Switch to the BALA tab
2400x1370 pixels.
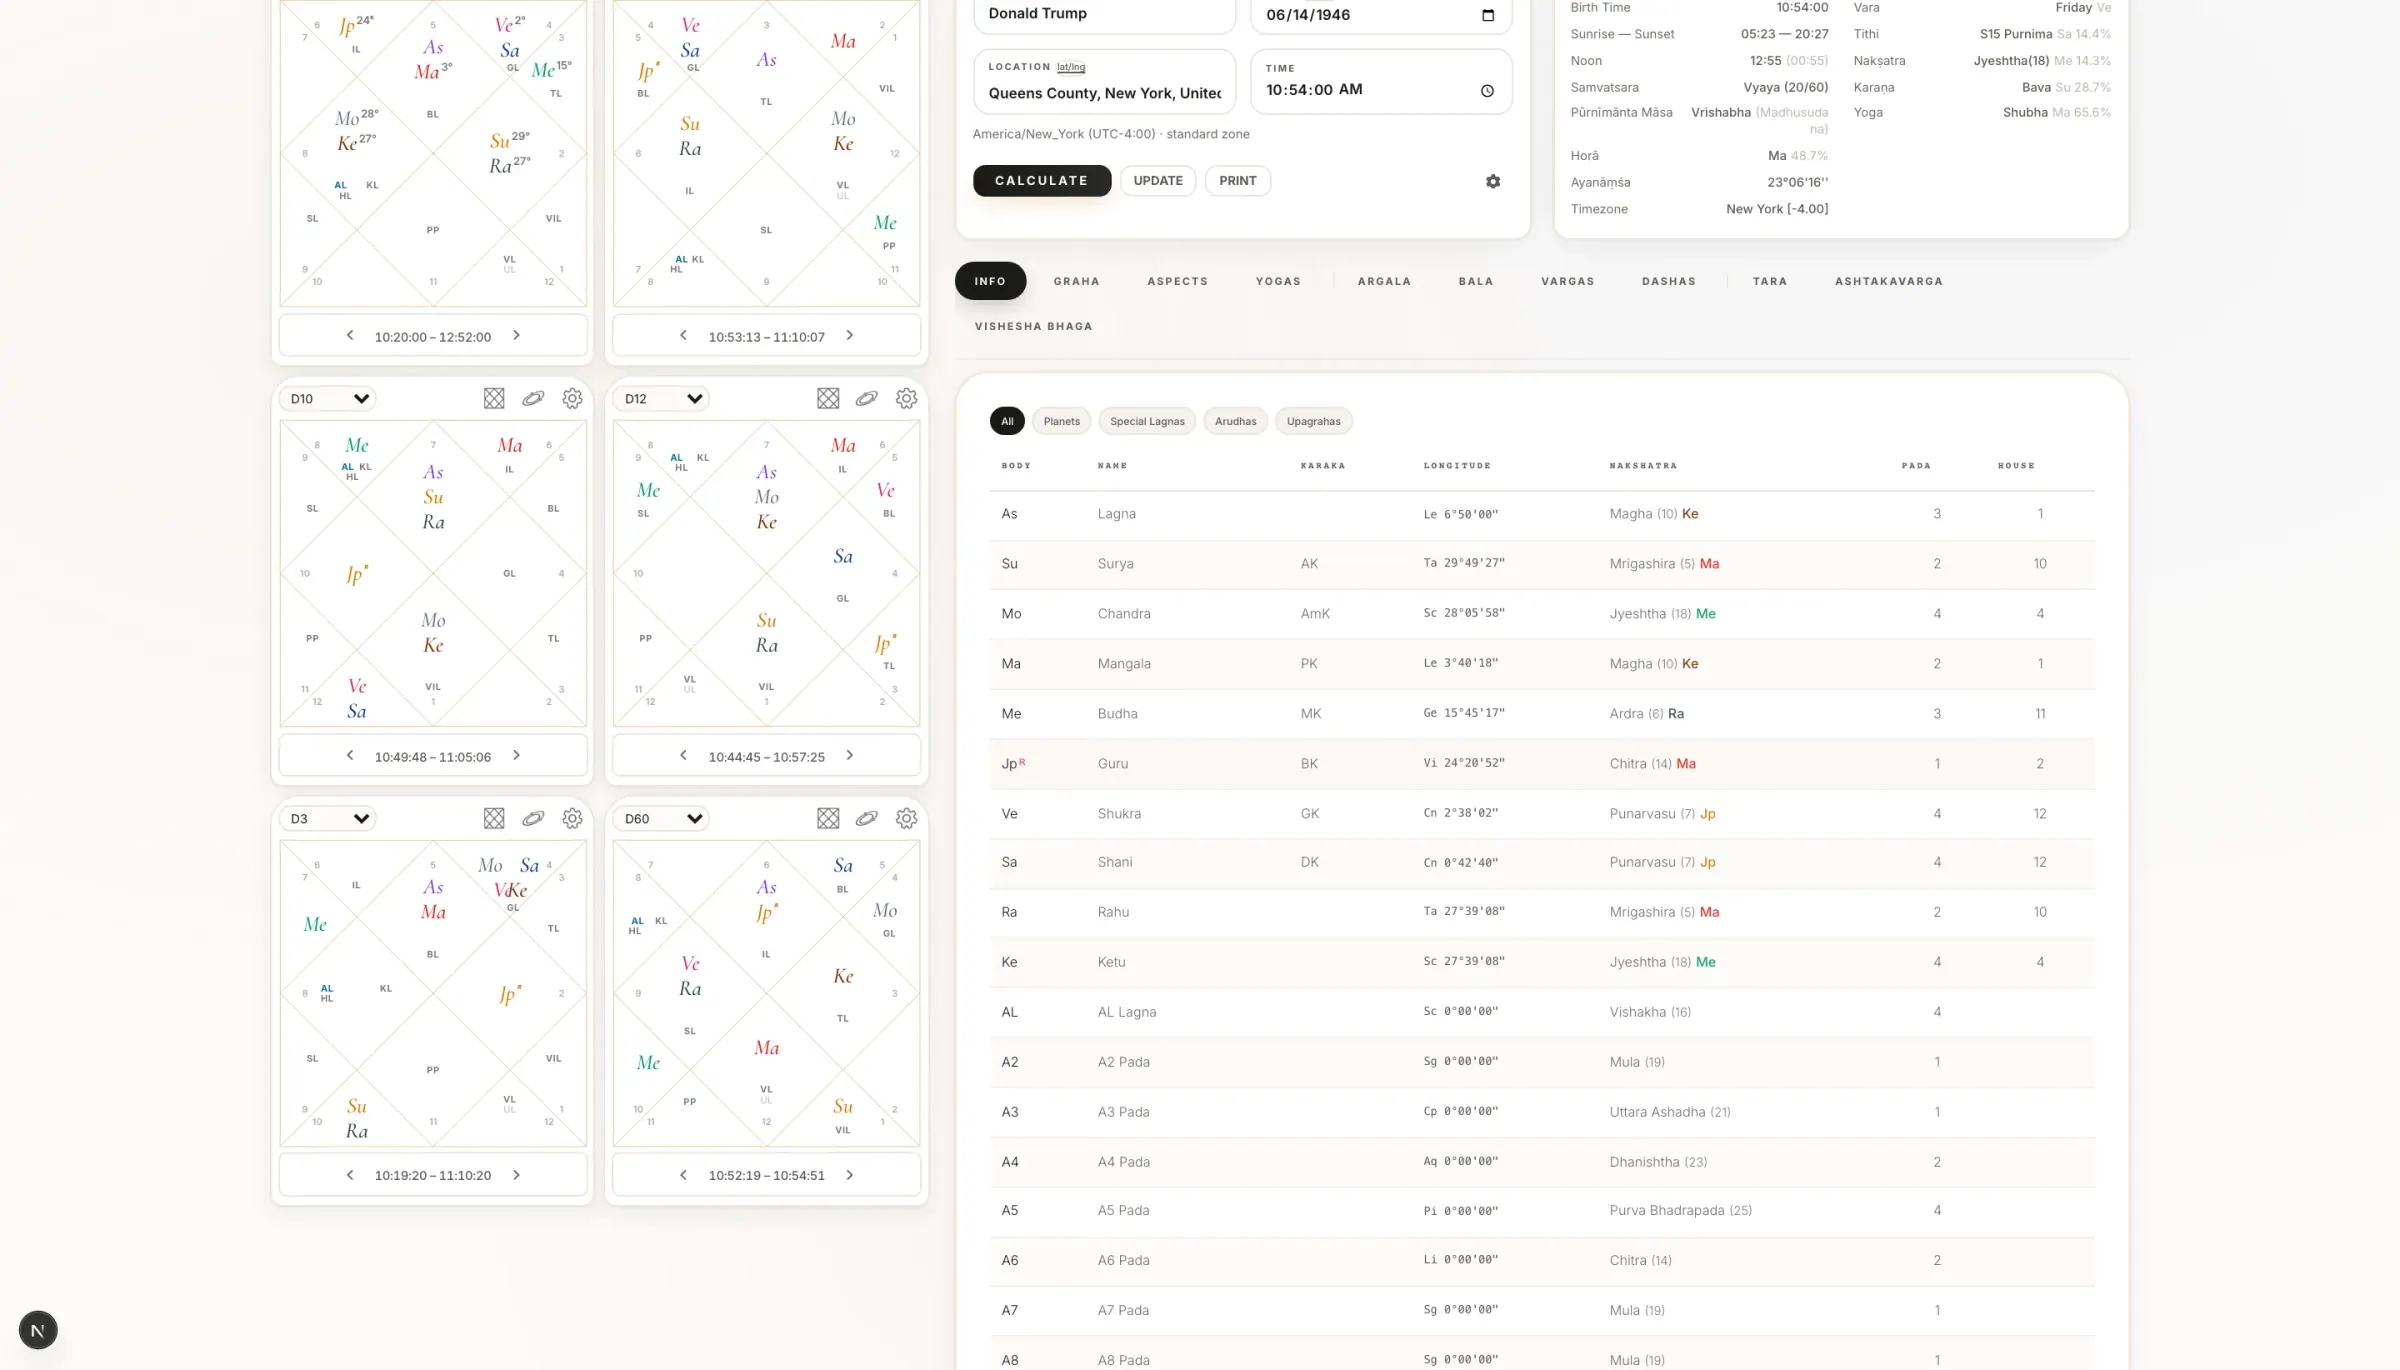click(1476, 281)
